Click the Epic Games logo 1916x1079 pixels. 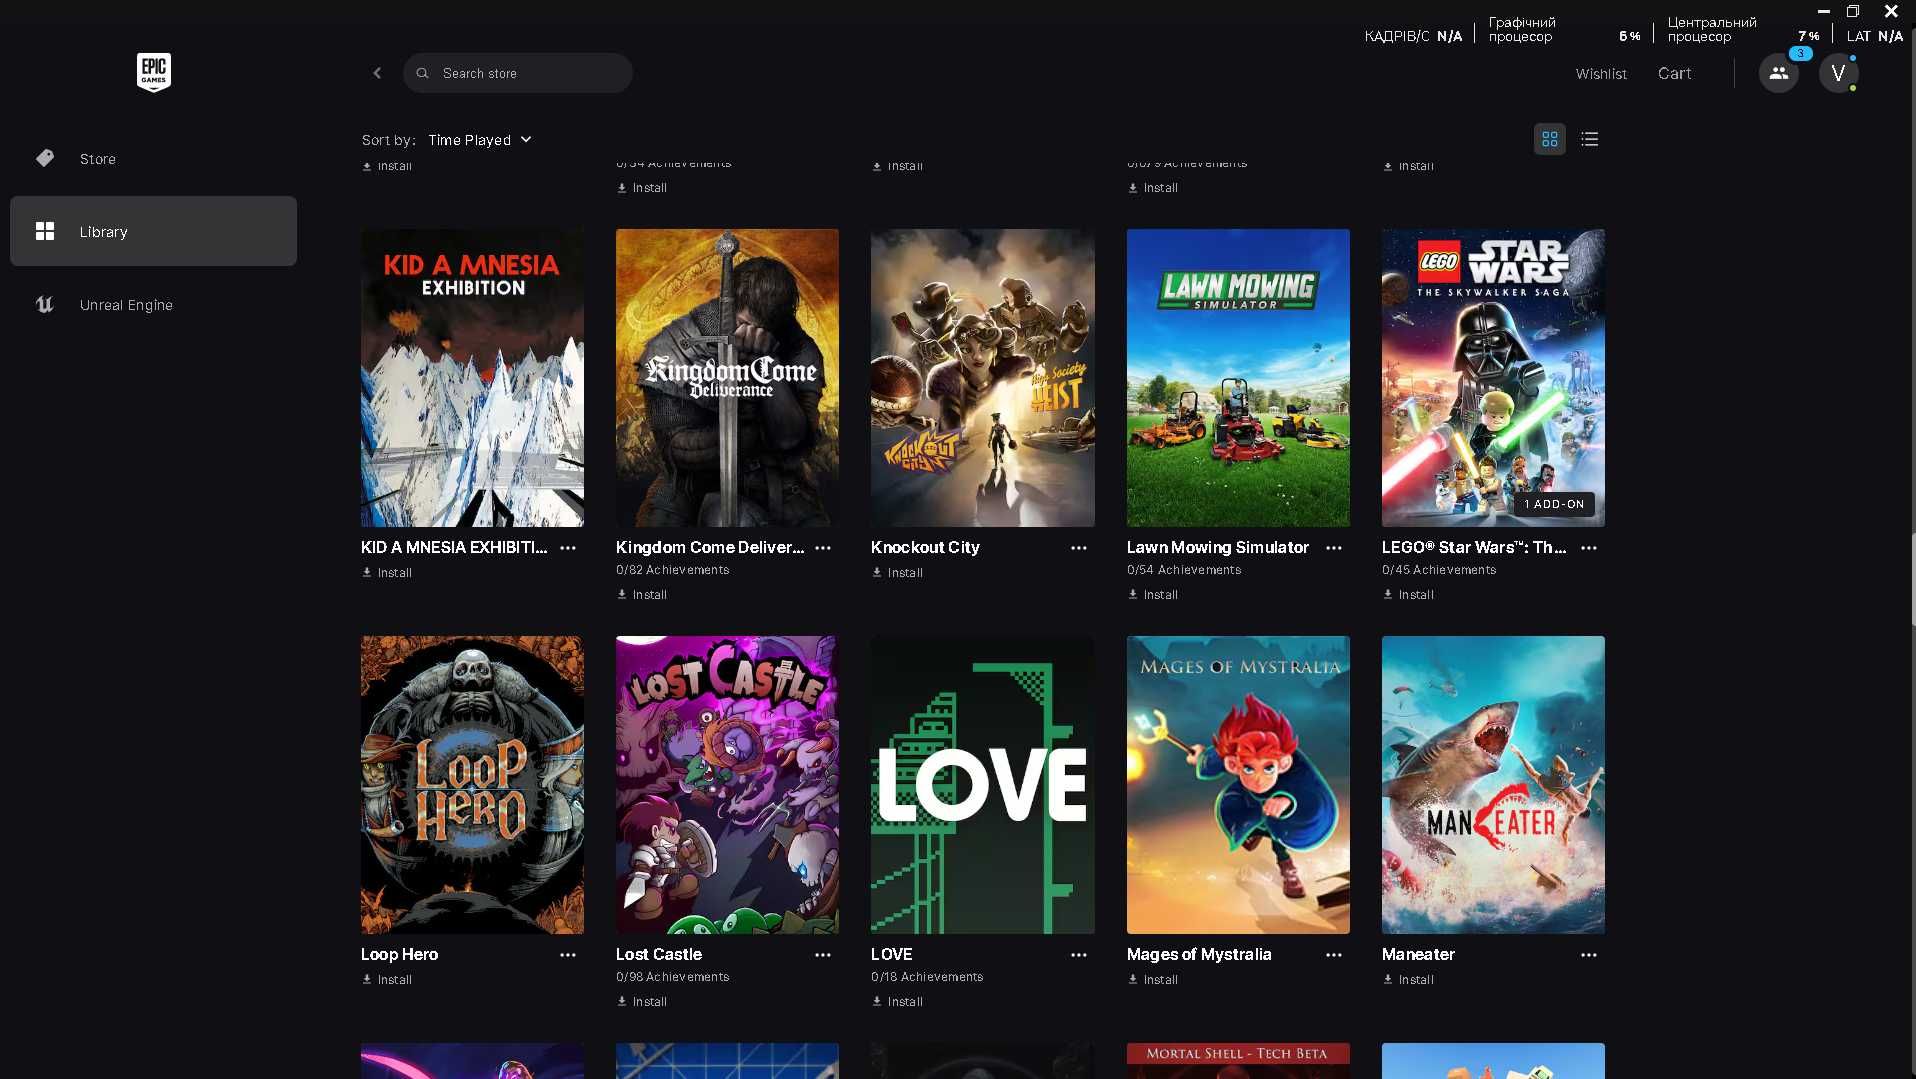pos(153,72)
